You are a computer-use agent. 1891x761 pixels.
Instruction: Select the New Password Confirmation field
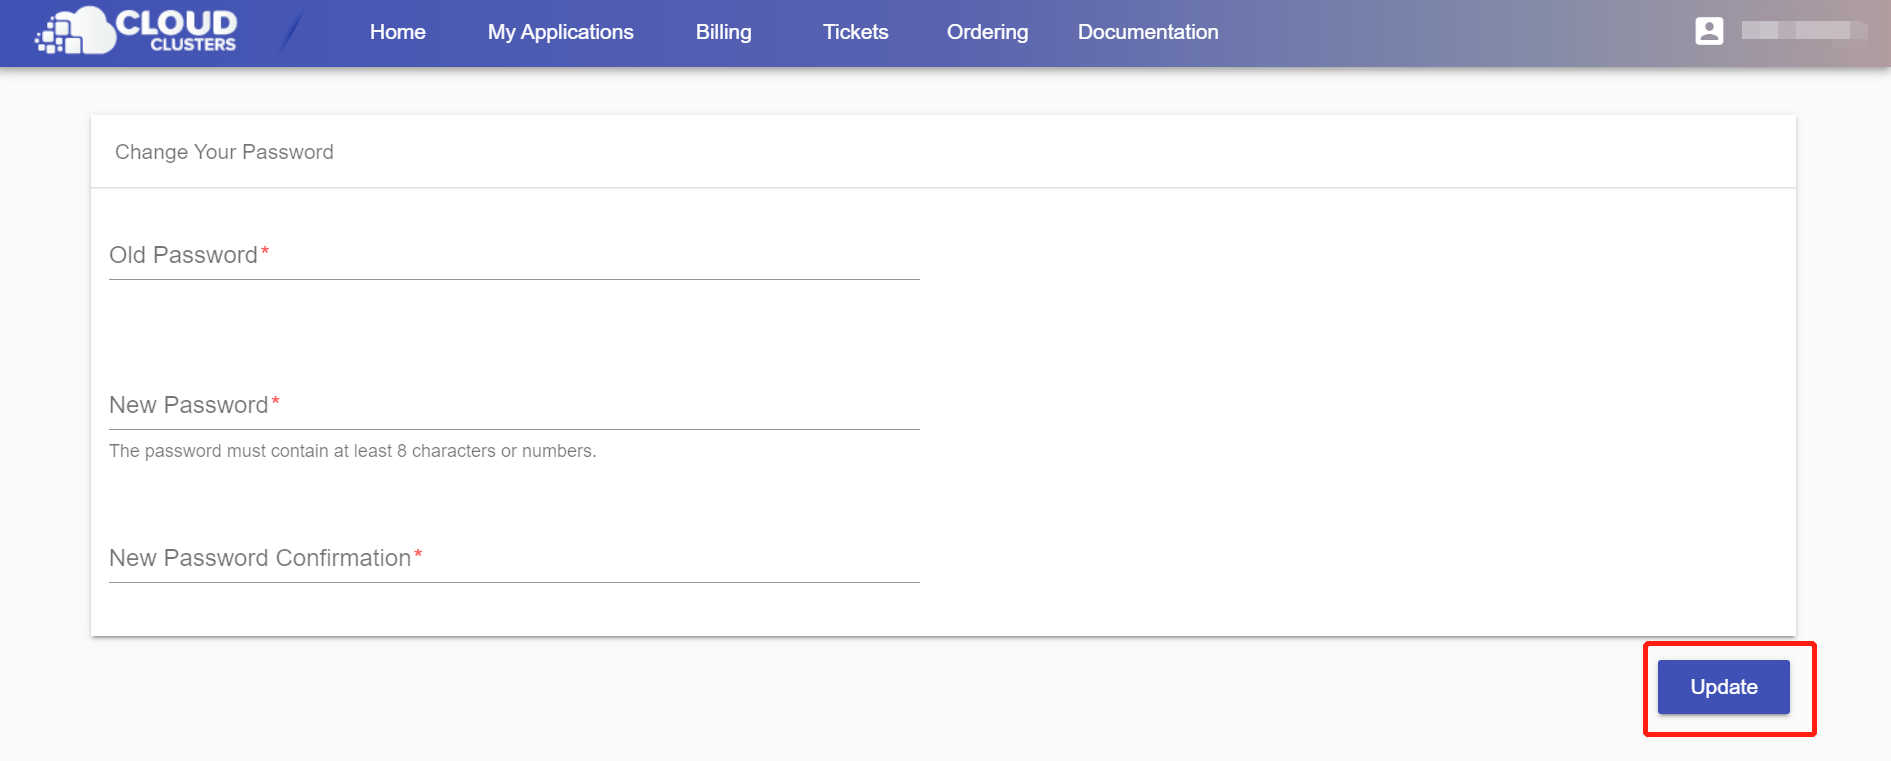pos(514,559)
